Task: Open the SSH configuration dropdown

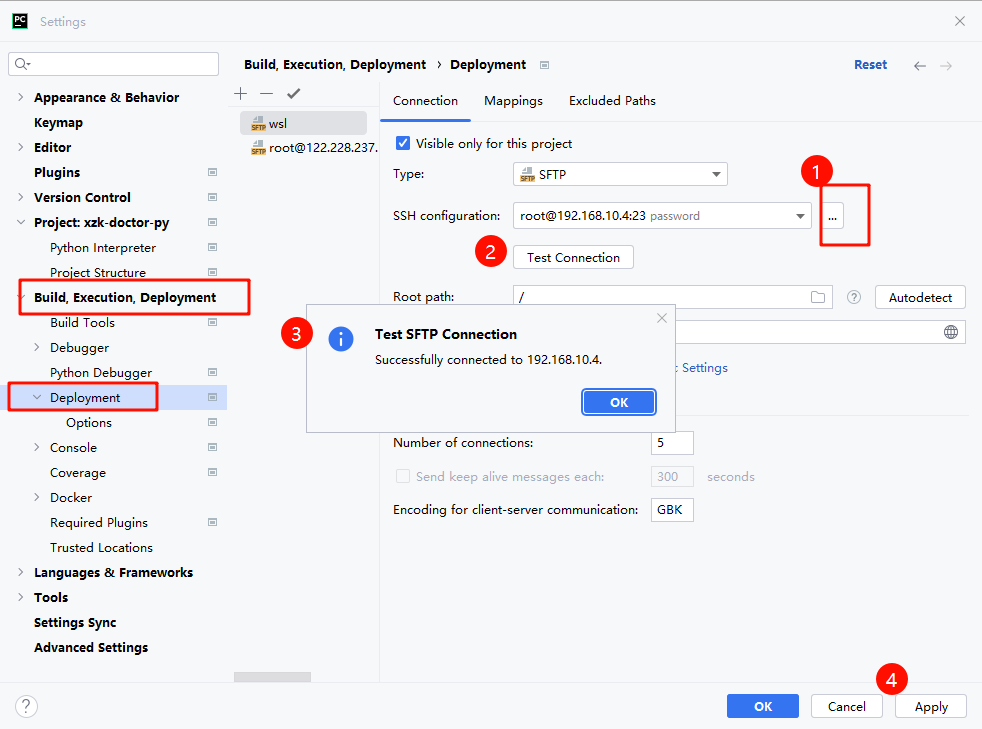Action: pos(662,216)
